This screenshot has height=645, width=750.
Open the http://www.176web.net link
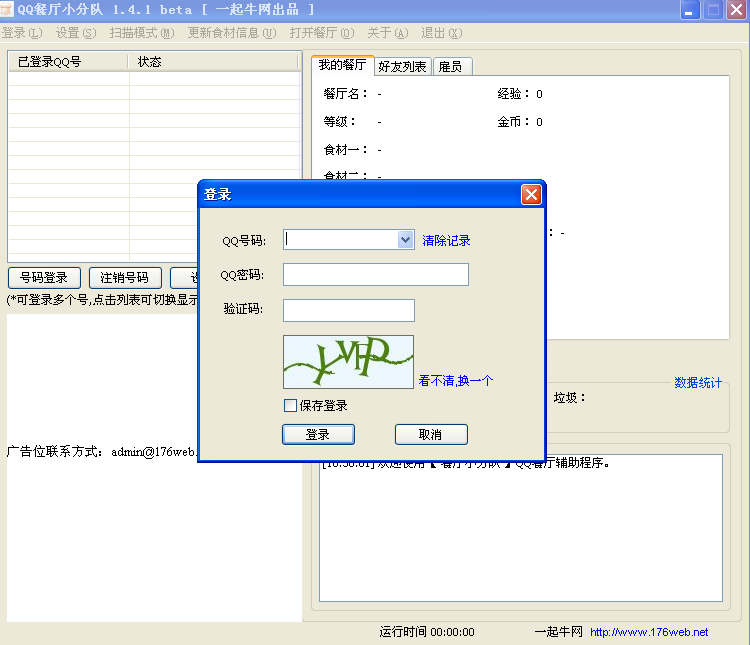tap(649, 632)
